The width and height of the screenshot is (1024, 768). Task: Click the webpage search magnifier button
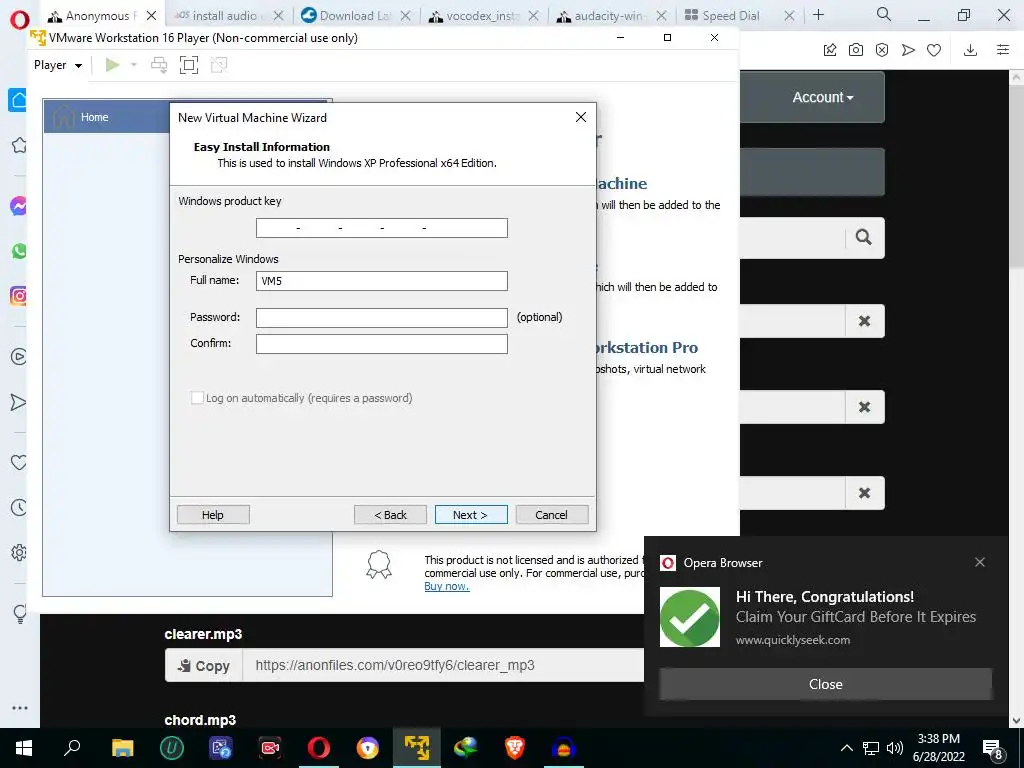coord(864,238)
